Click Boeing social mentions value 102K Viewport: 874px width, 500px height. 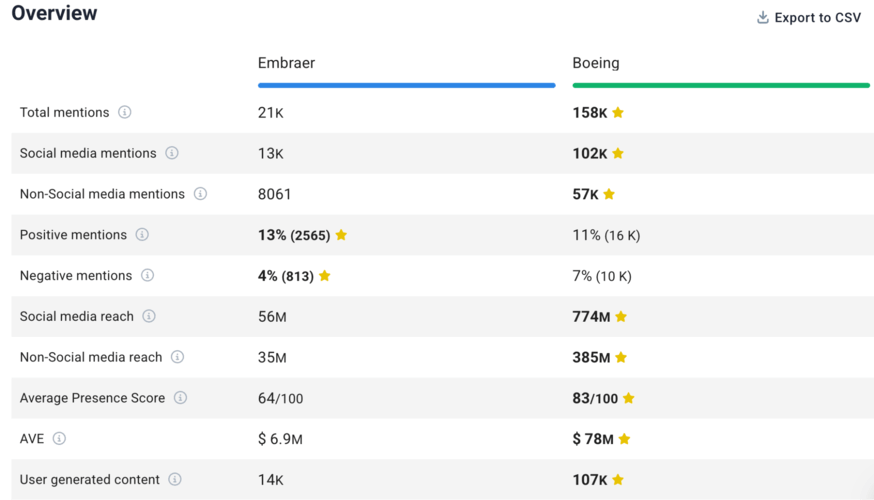pyautogui.click(x=590, y=153)
